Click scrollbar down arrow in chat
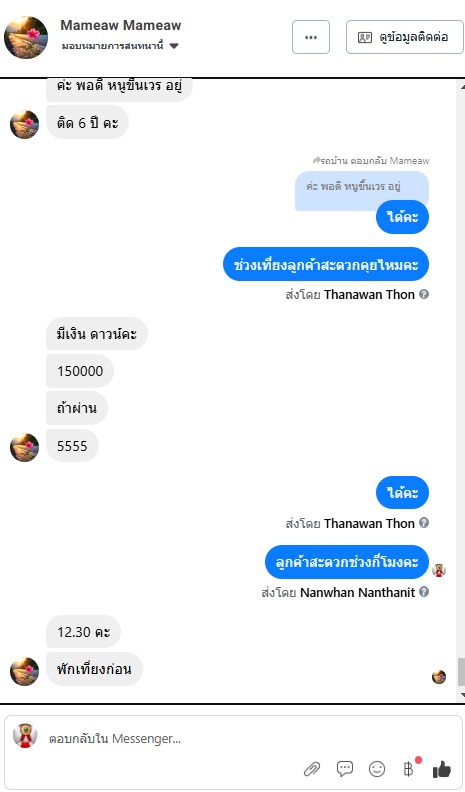The image size is (465, 792). click(x=461, y=696)
